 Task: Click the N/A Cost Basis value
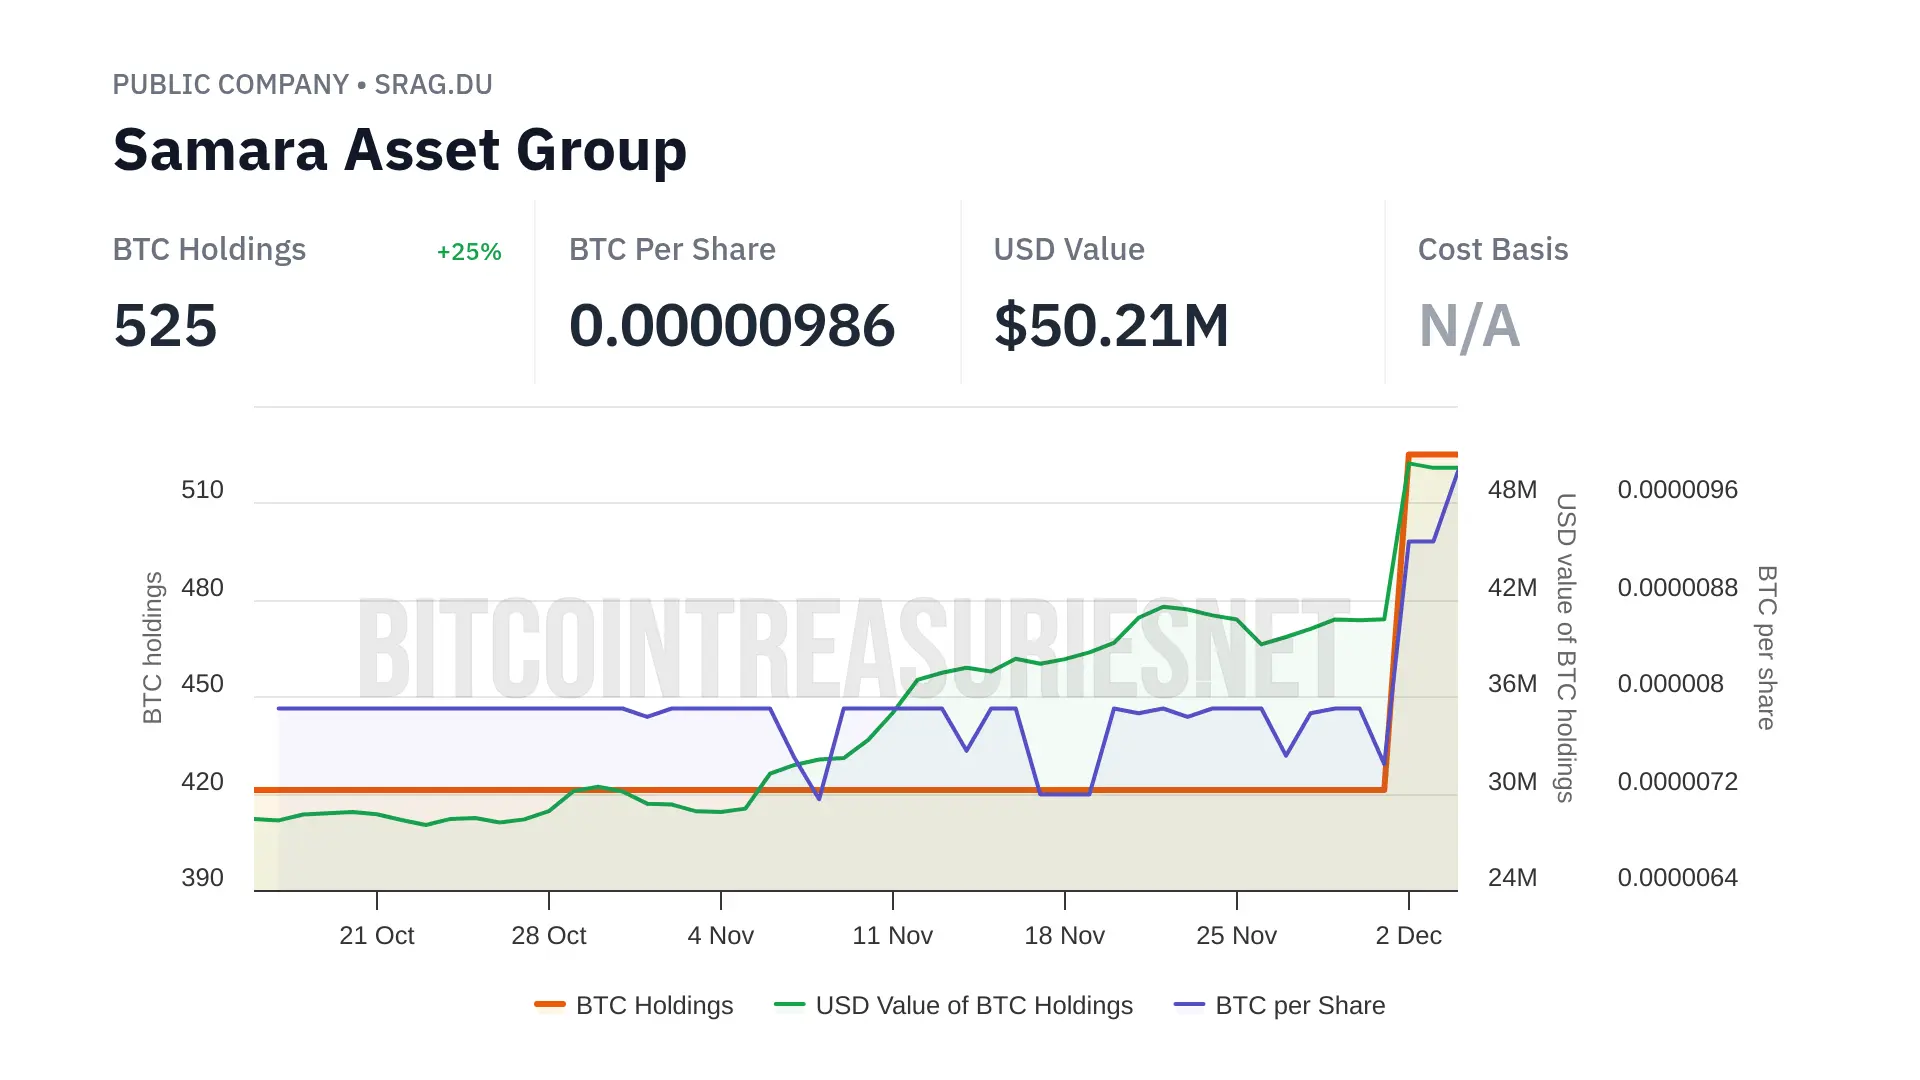1469,326
